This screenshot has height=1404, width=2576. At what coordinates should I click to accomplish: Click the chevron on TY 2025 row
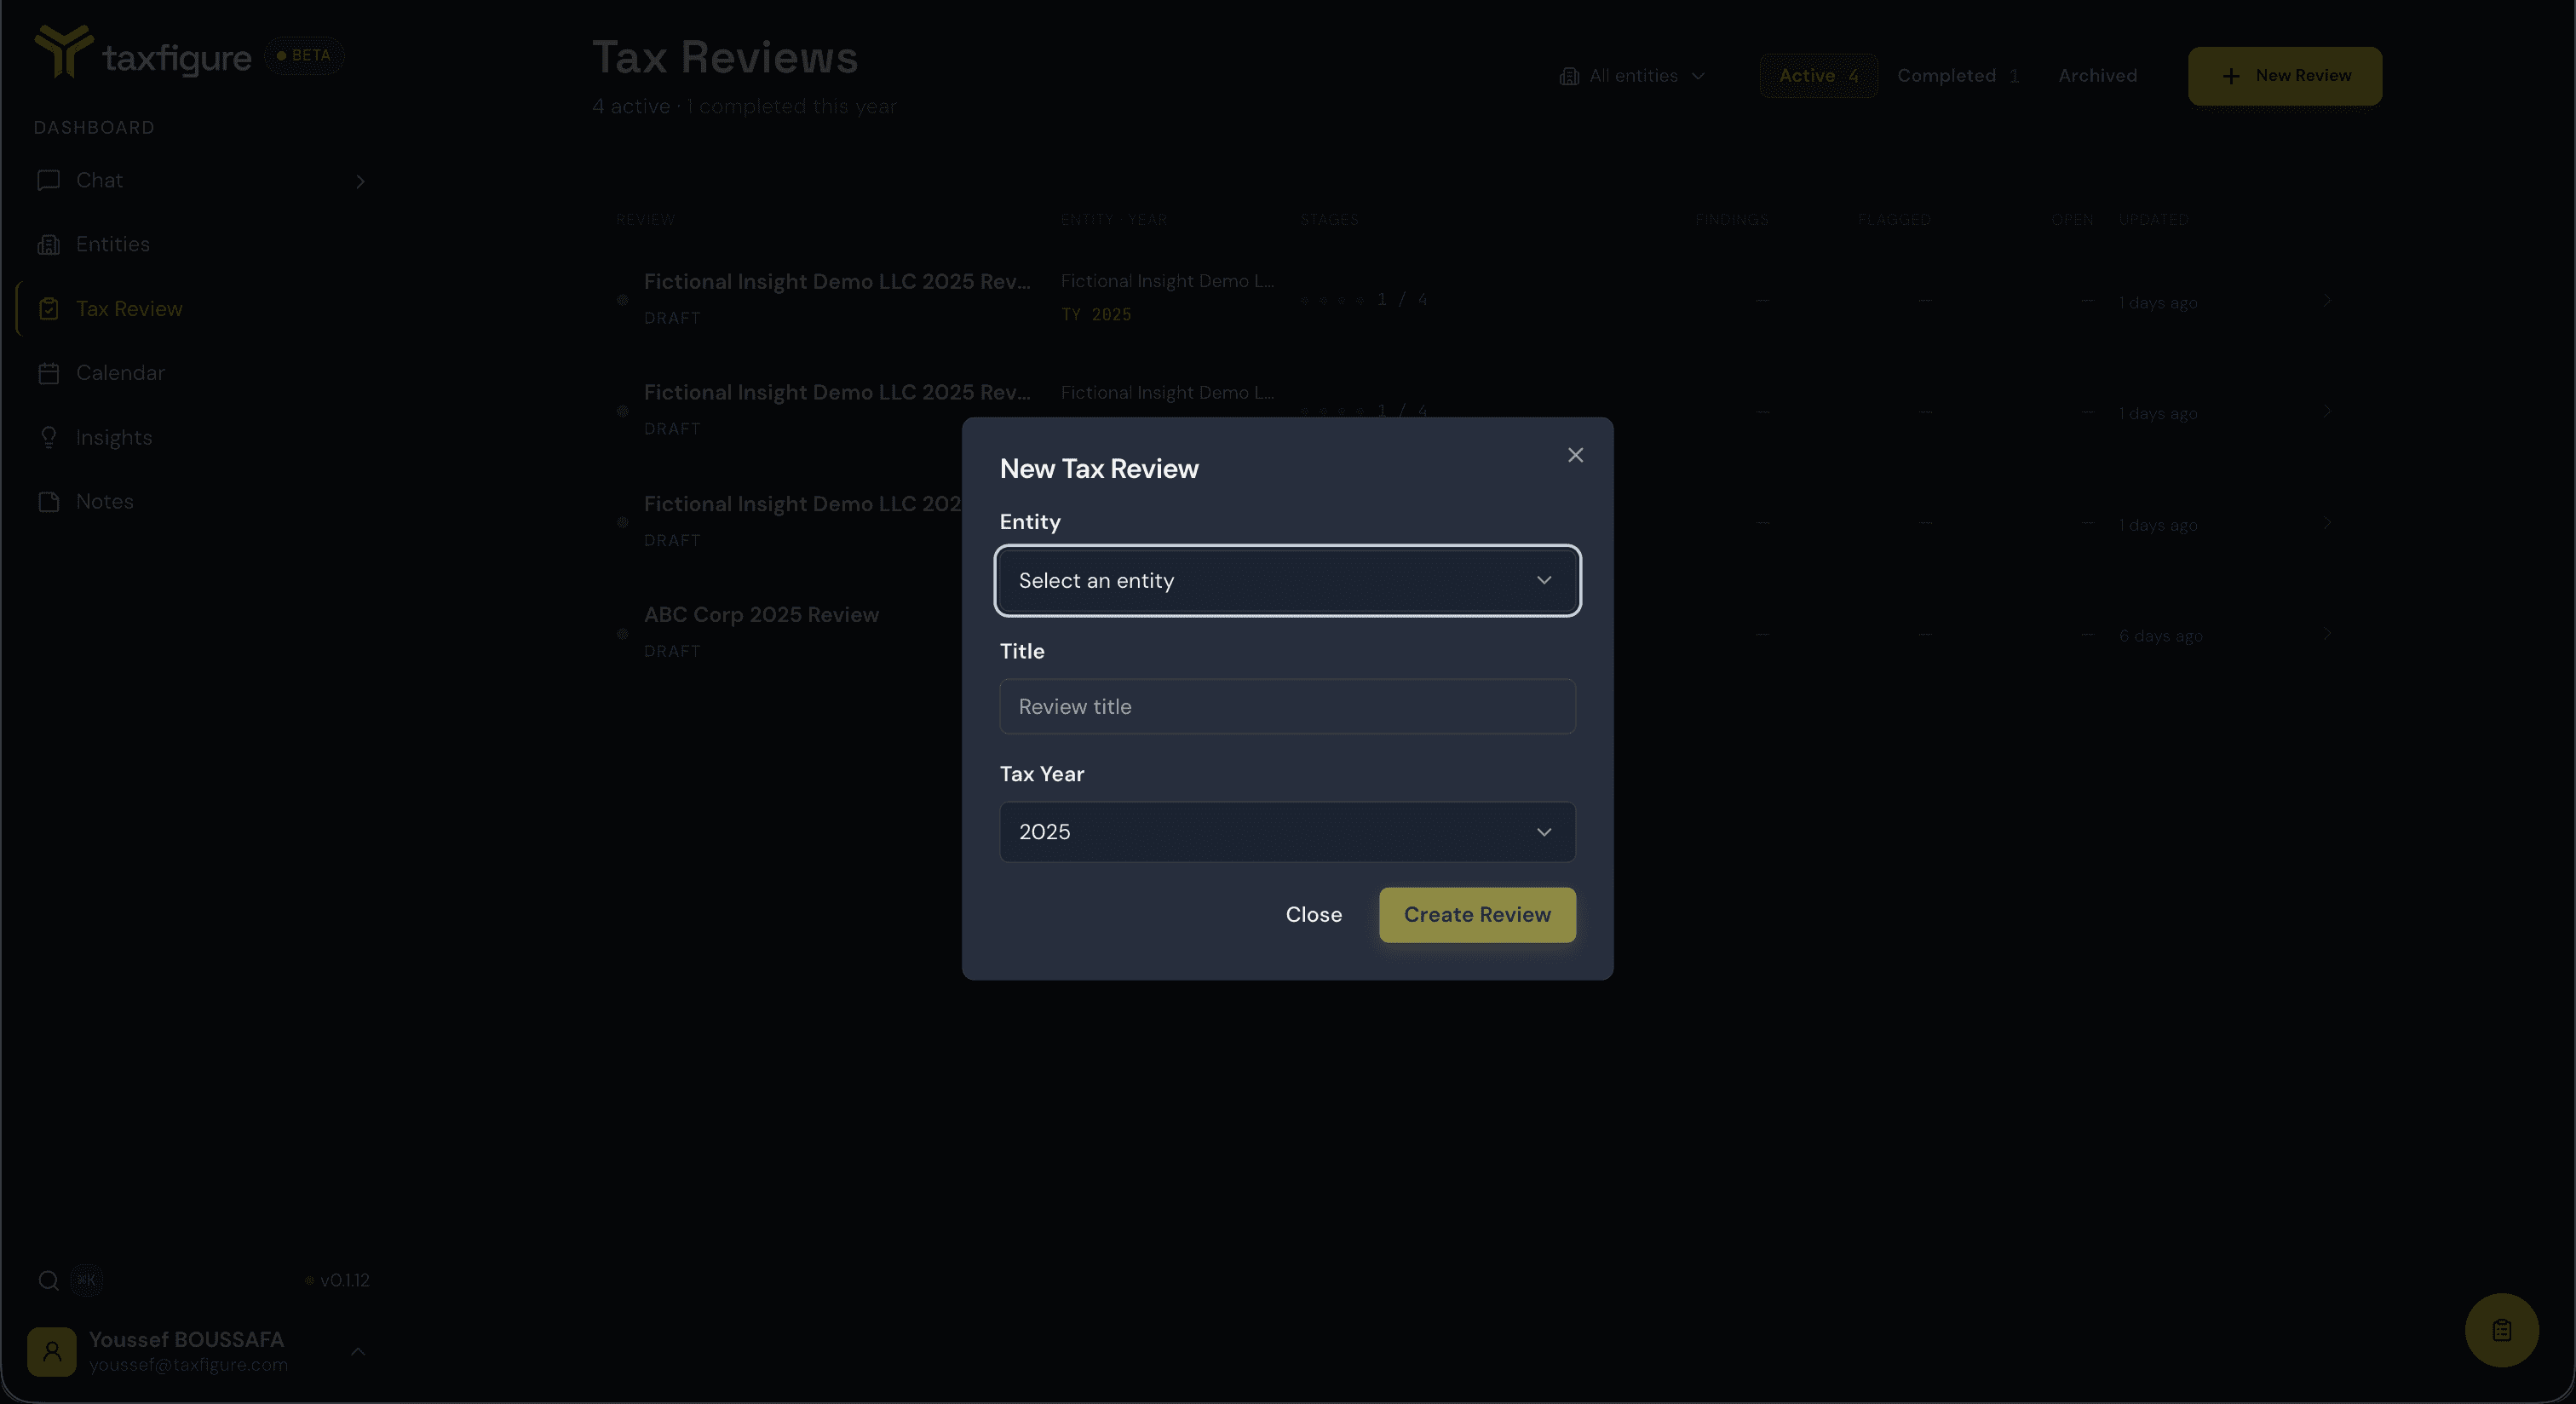click(x=2327, y=300)
